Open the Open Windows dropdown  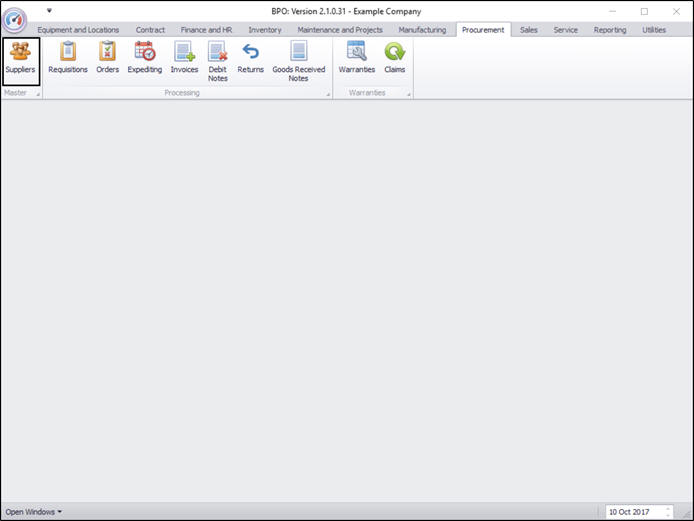click(34, 512)
